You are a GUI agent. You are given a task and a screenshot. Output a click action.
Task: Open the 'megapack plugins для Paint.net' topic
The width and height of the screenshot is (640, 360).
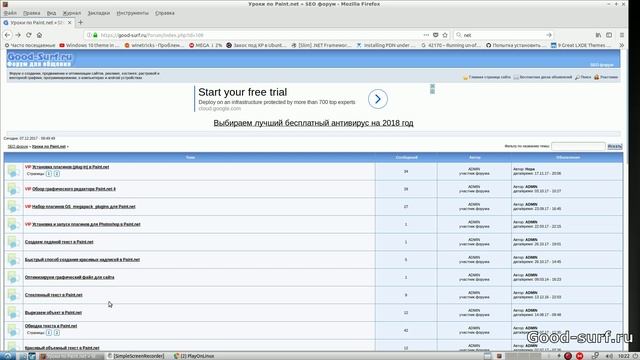(83, 207)
